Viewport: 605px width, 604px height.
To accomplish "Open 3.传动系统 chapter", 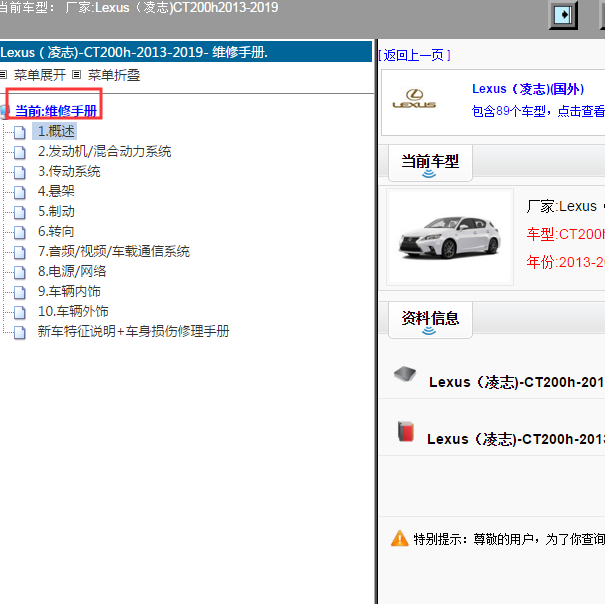I will click(x=69, y=172).
